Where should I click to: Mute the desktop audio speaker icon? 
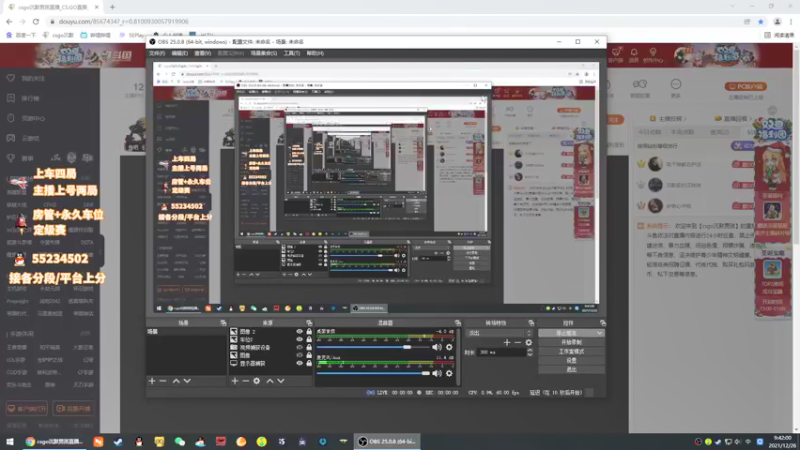point(437,347)
